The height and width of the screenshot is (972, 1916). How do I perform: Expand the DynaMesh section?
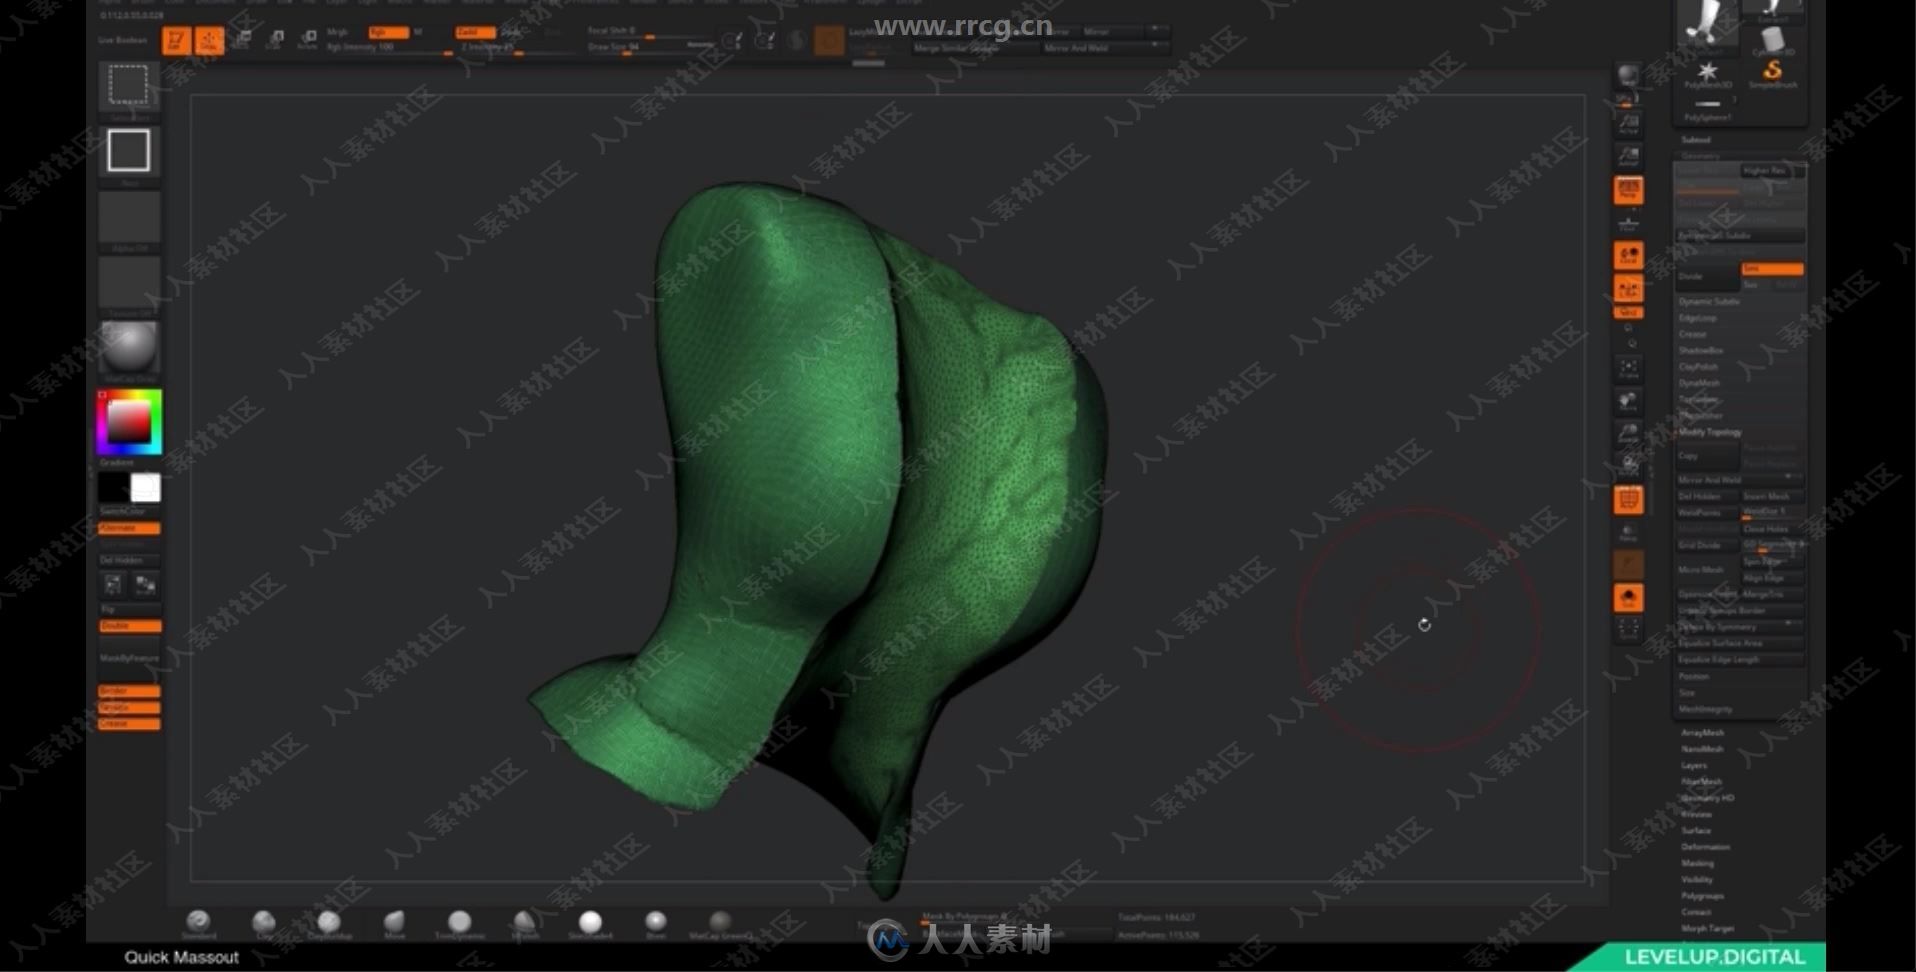coord(1699,383)
